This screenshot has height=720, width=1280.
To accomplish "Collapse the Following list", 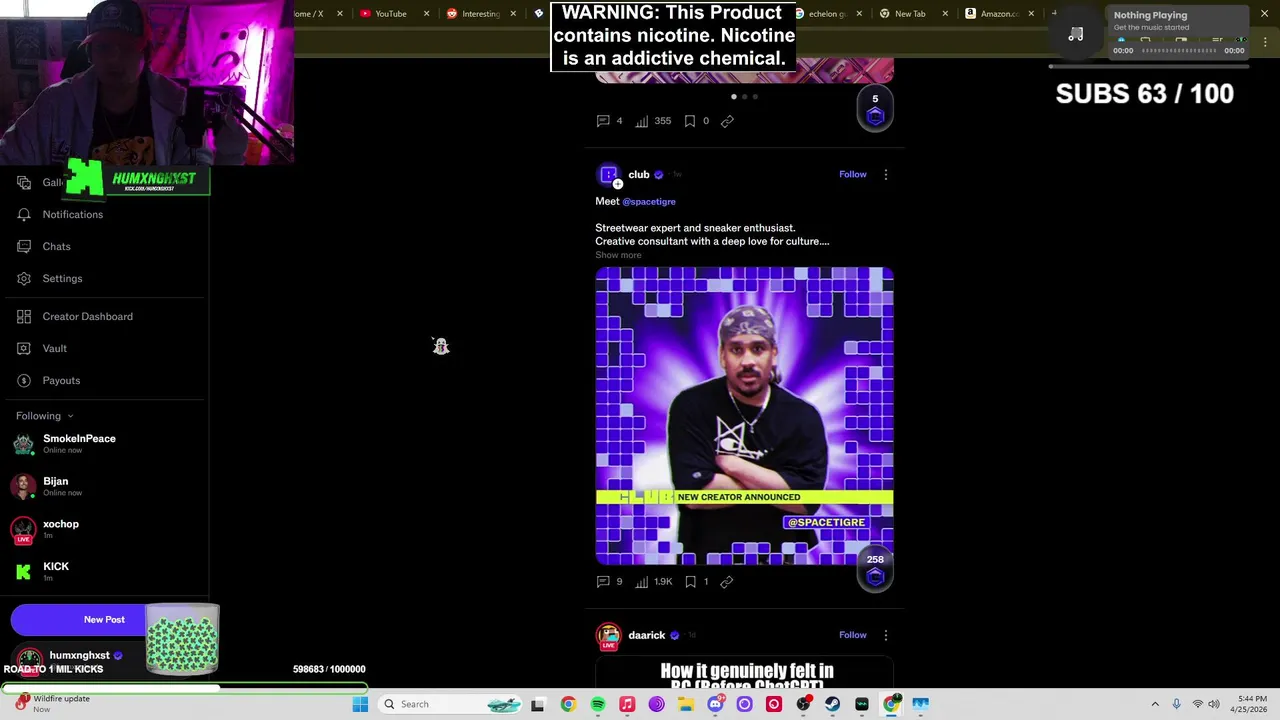I will [70, 416].
